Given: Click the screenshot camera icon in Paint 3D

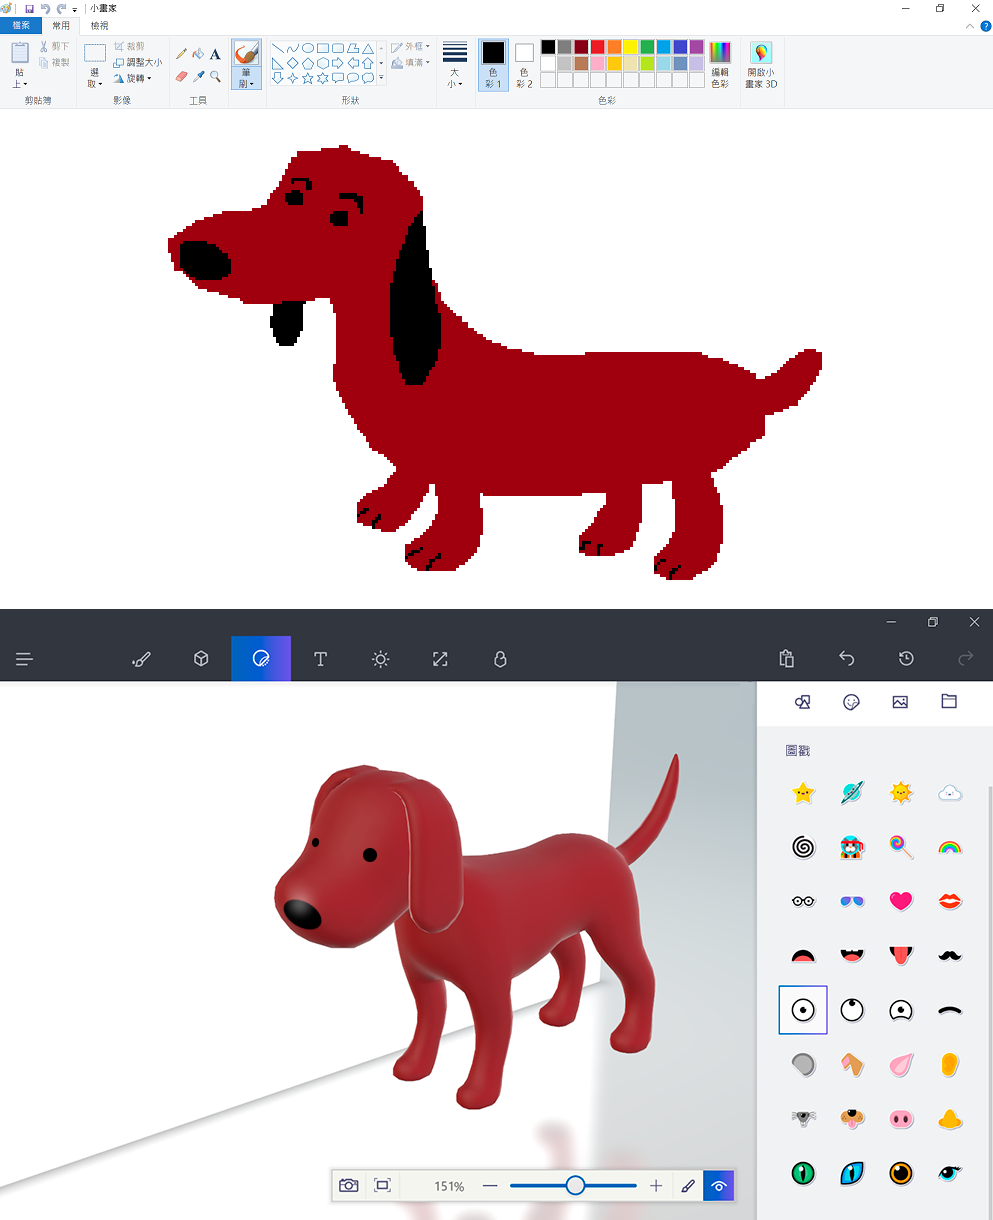Looking at the screenshot, I should 349,1186.
